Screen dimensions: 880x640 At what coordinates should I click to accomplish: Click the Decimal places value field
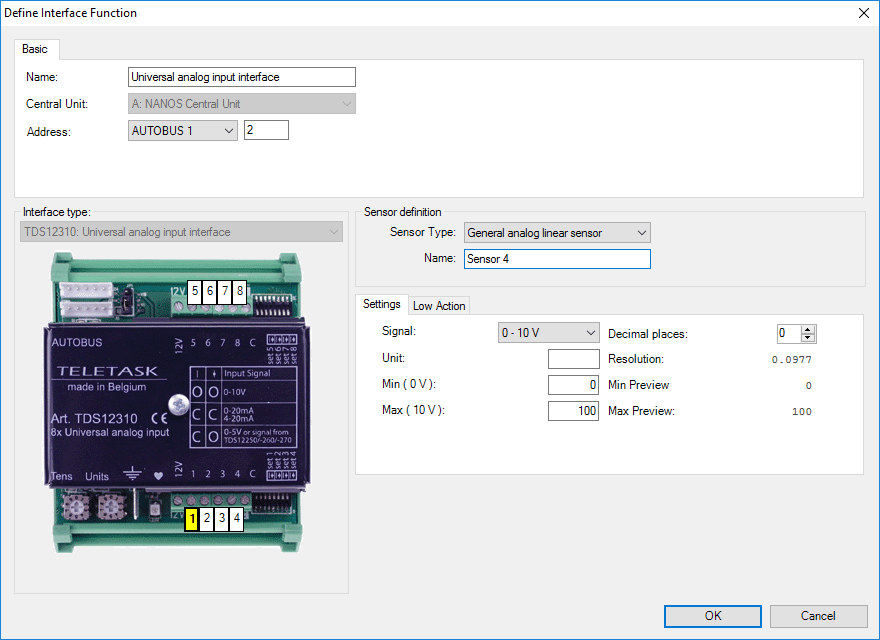pyautogui.click(x=789, y=333)
